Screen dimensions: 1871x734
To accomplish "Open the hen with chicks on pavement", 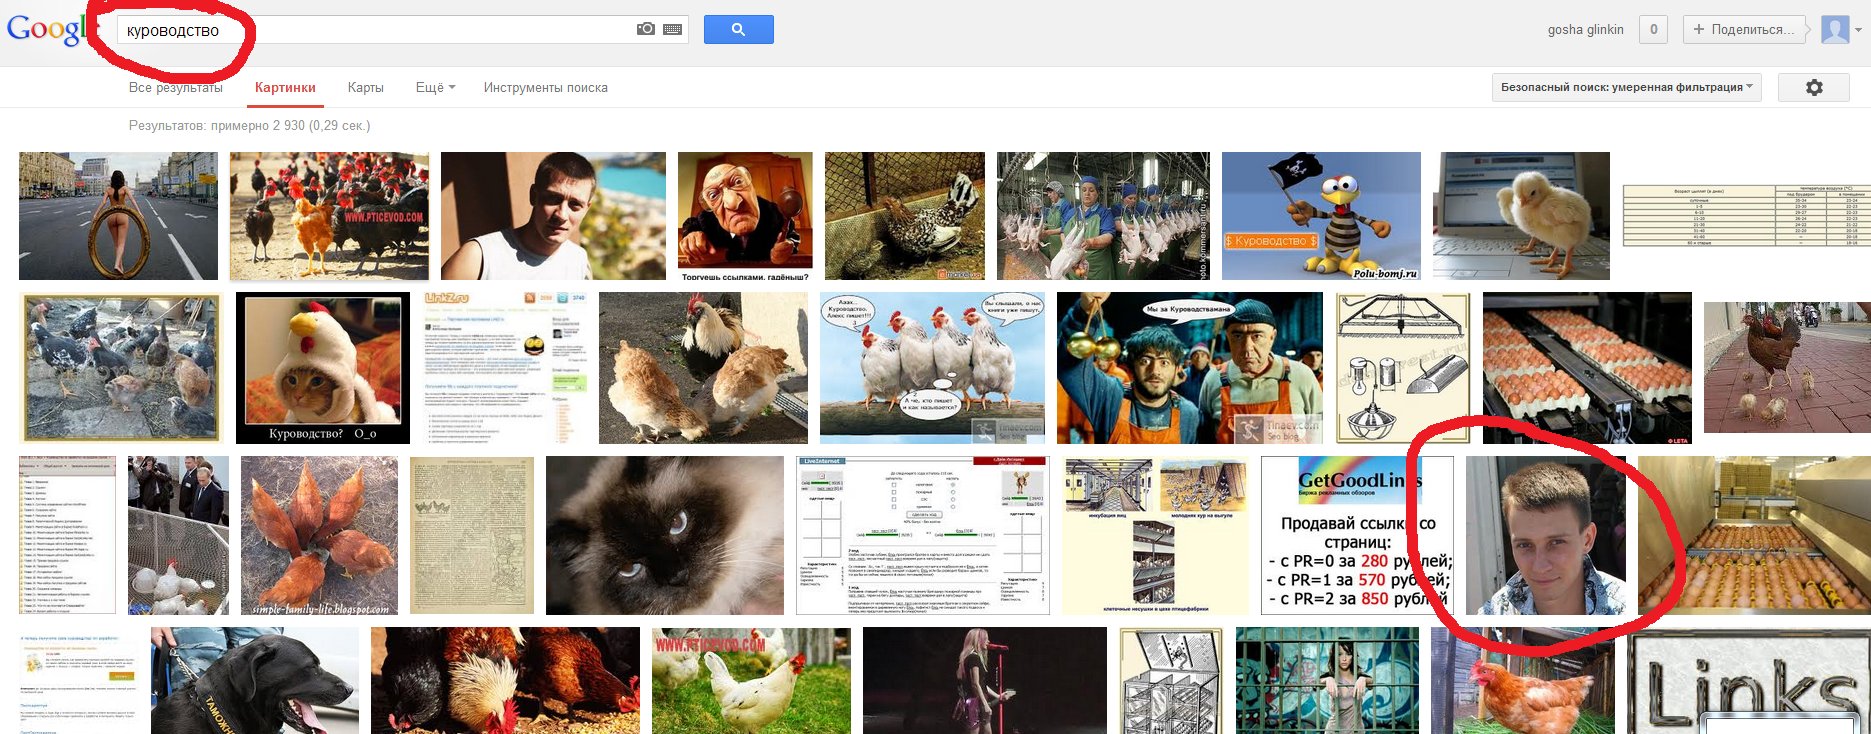I will (1787, 368).
